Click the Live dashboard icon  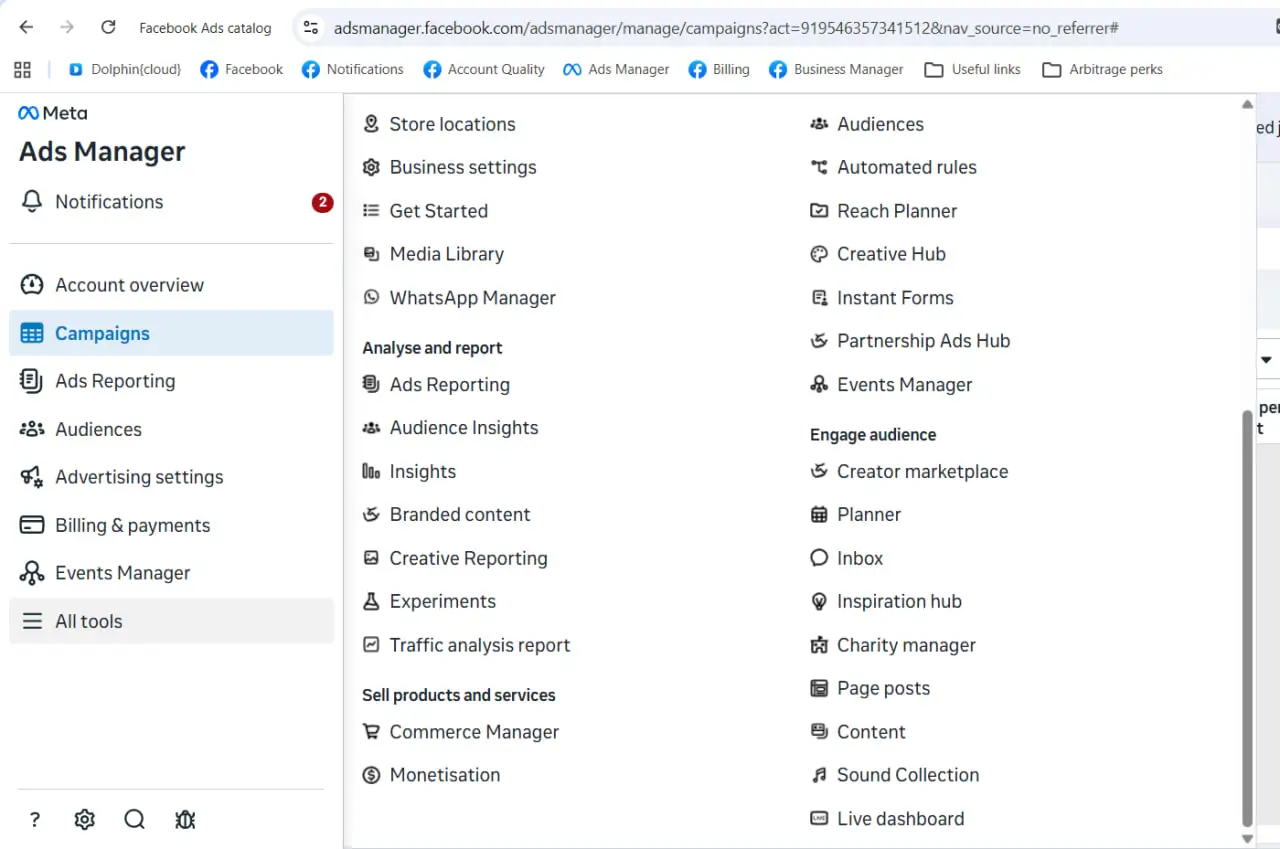[819, 818]
